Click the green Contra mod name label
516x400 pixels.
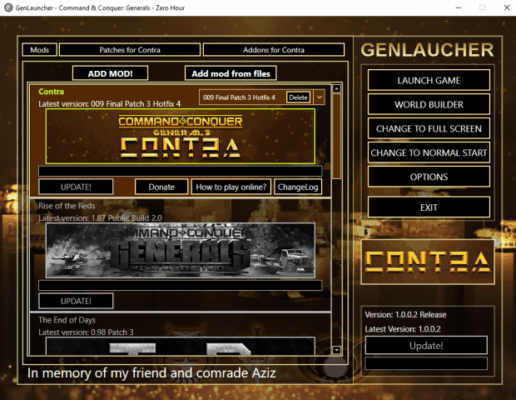[x=51, y=92]
